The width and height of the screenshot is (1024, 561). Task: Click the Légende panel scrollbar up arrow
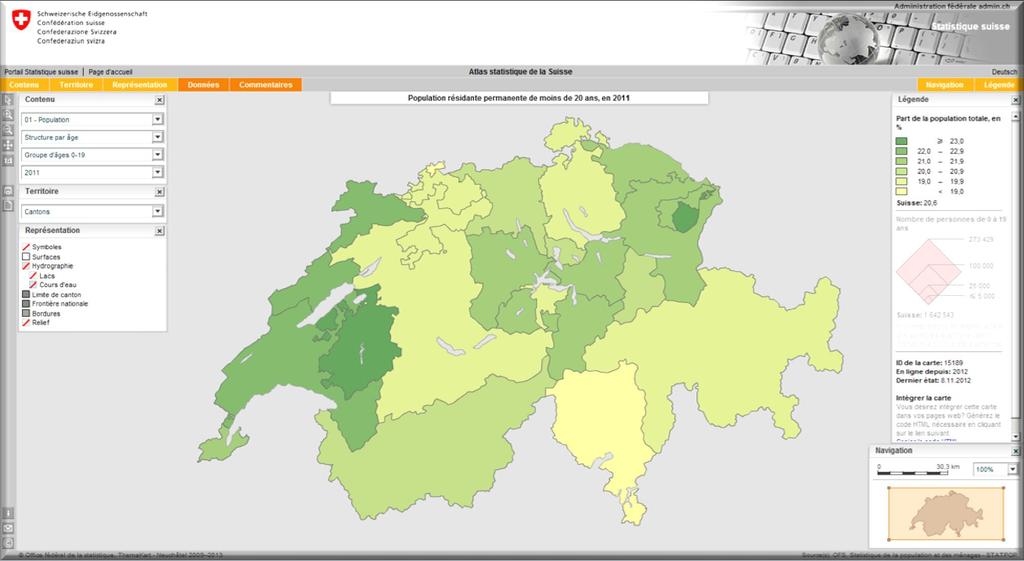(x=1016, y=116)
